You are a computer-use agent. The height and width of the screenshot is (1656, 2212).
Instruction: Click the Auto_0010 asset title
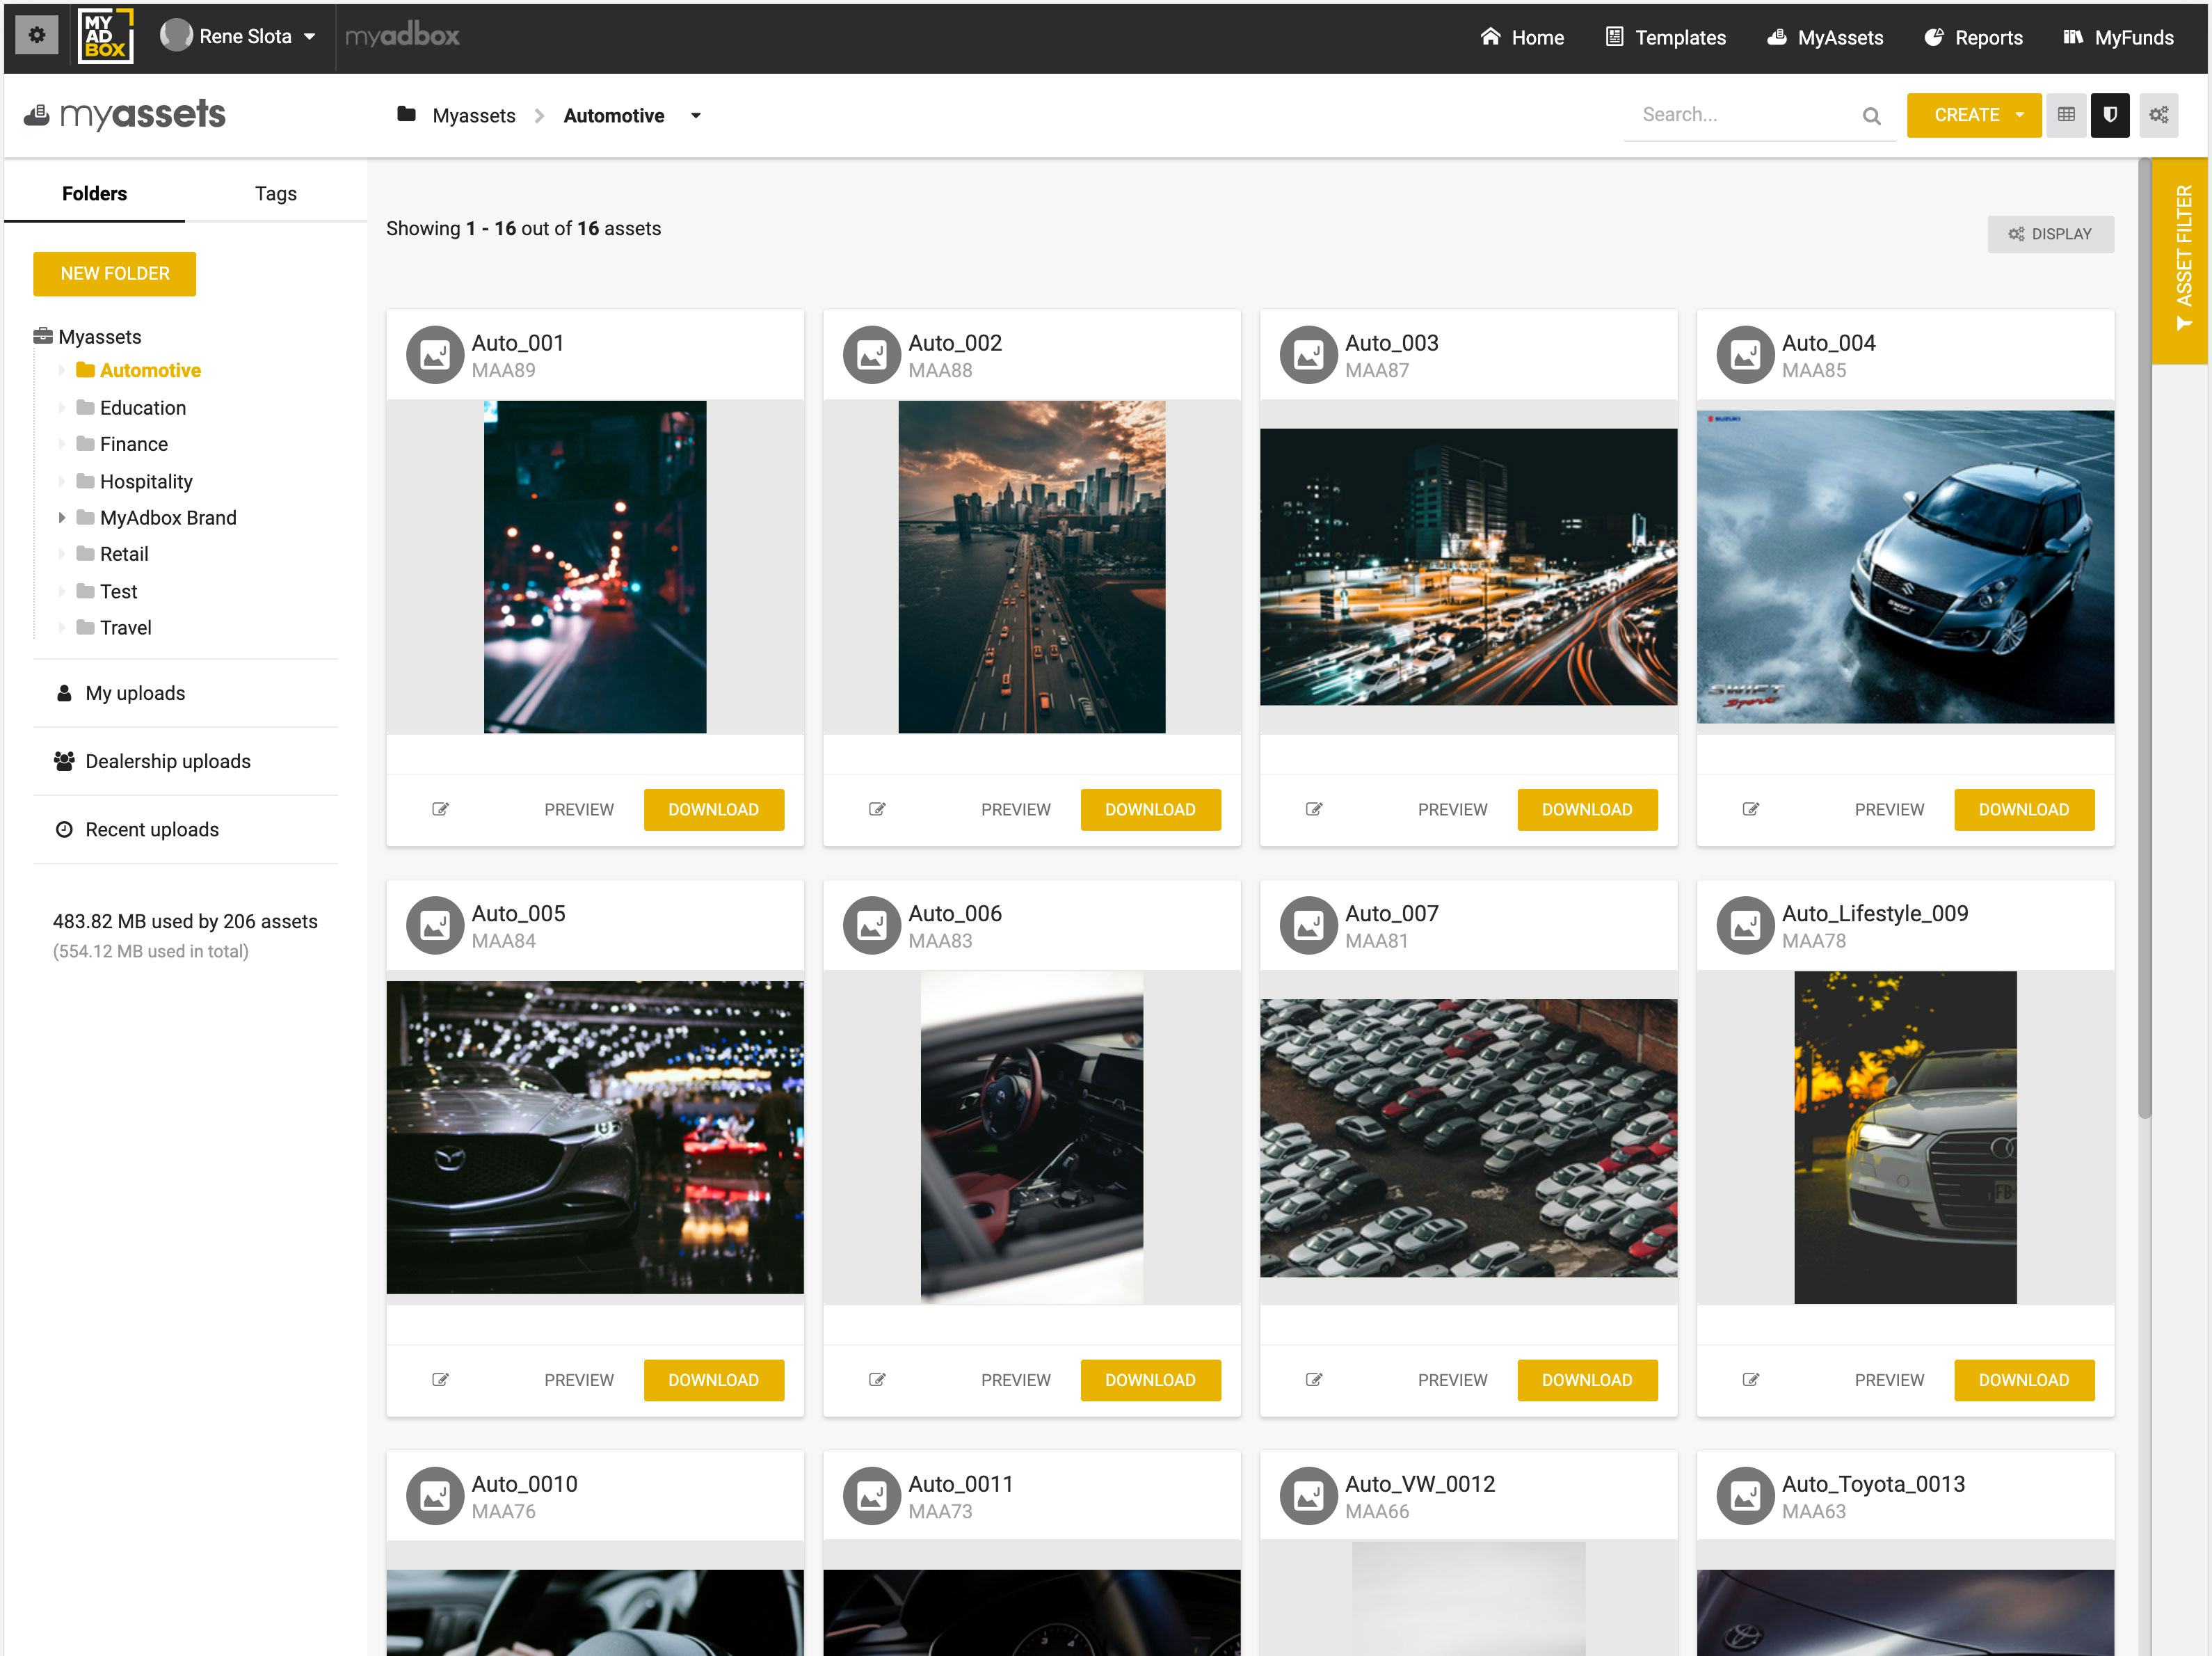pyautogui.click(x=524, y=1484)
